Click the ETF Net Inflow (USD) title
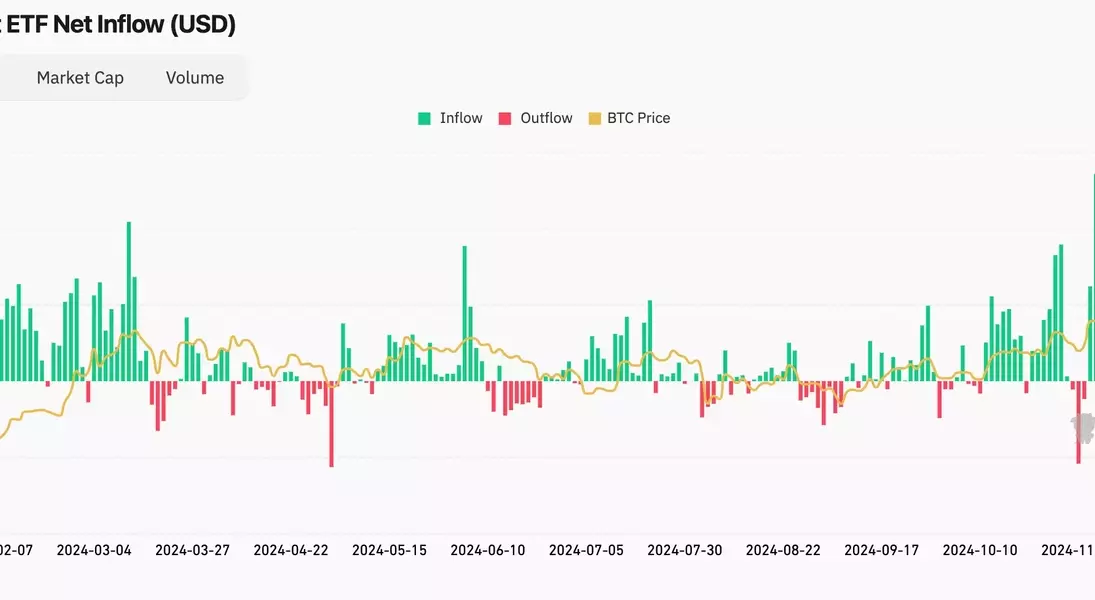Screen dimensions: 1095x600 120,25
